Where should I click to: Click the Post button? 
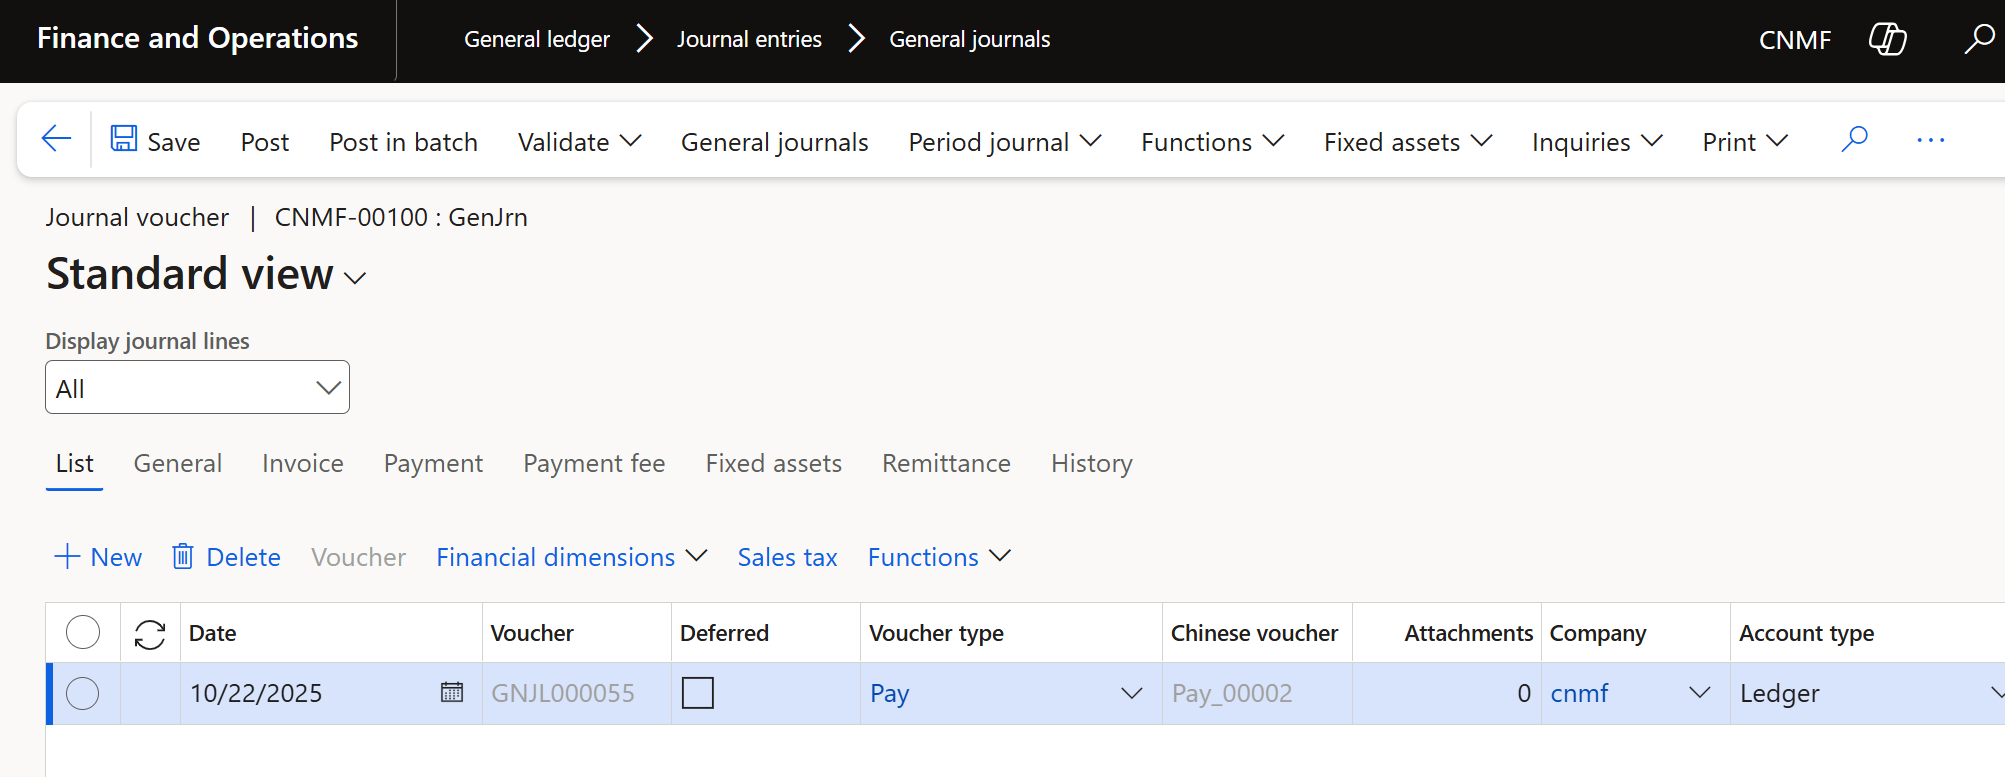click(x=264, y=142)
